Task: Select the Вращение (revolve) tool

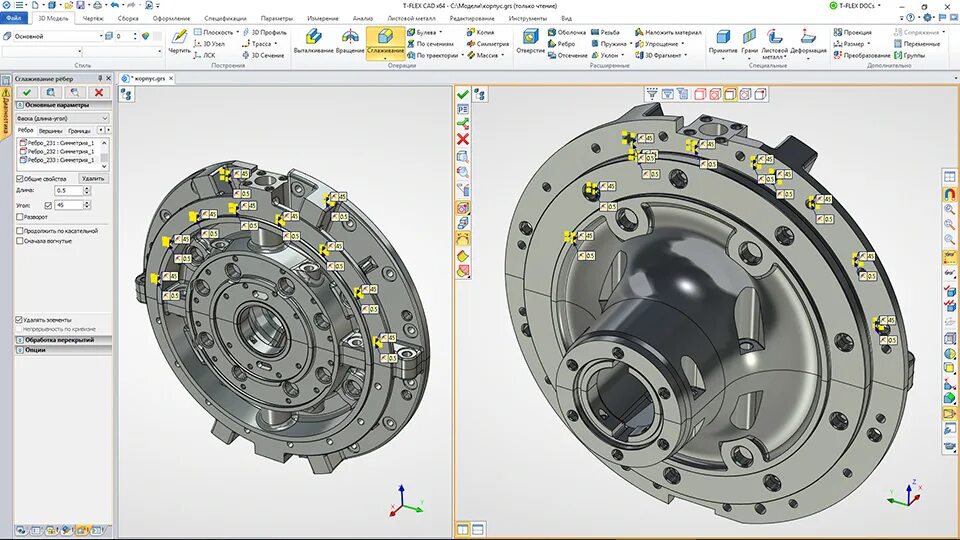Action: pos(350,42)
